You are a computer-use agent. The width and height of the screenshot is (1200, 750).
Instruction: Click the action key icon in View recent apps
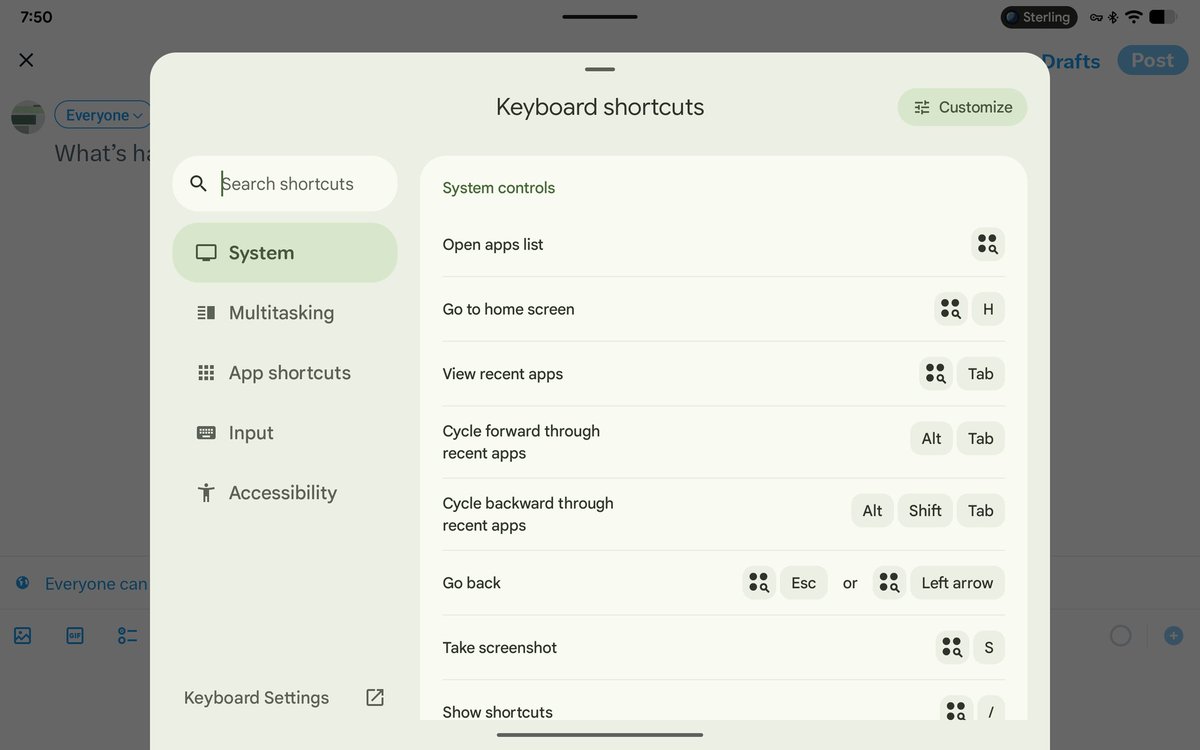(x=936, y=374)
